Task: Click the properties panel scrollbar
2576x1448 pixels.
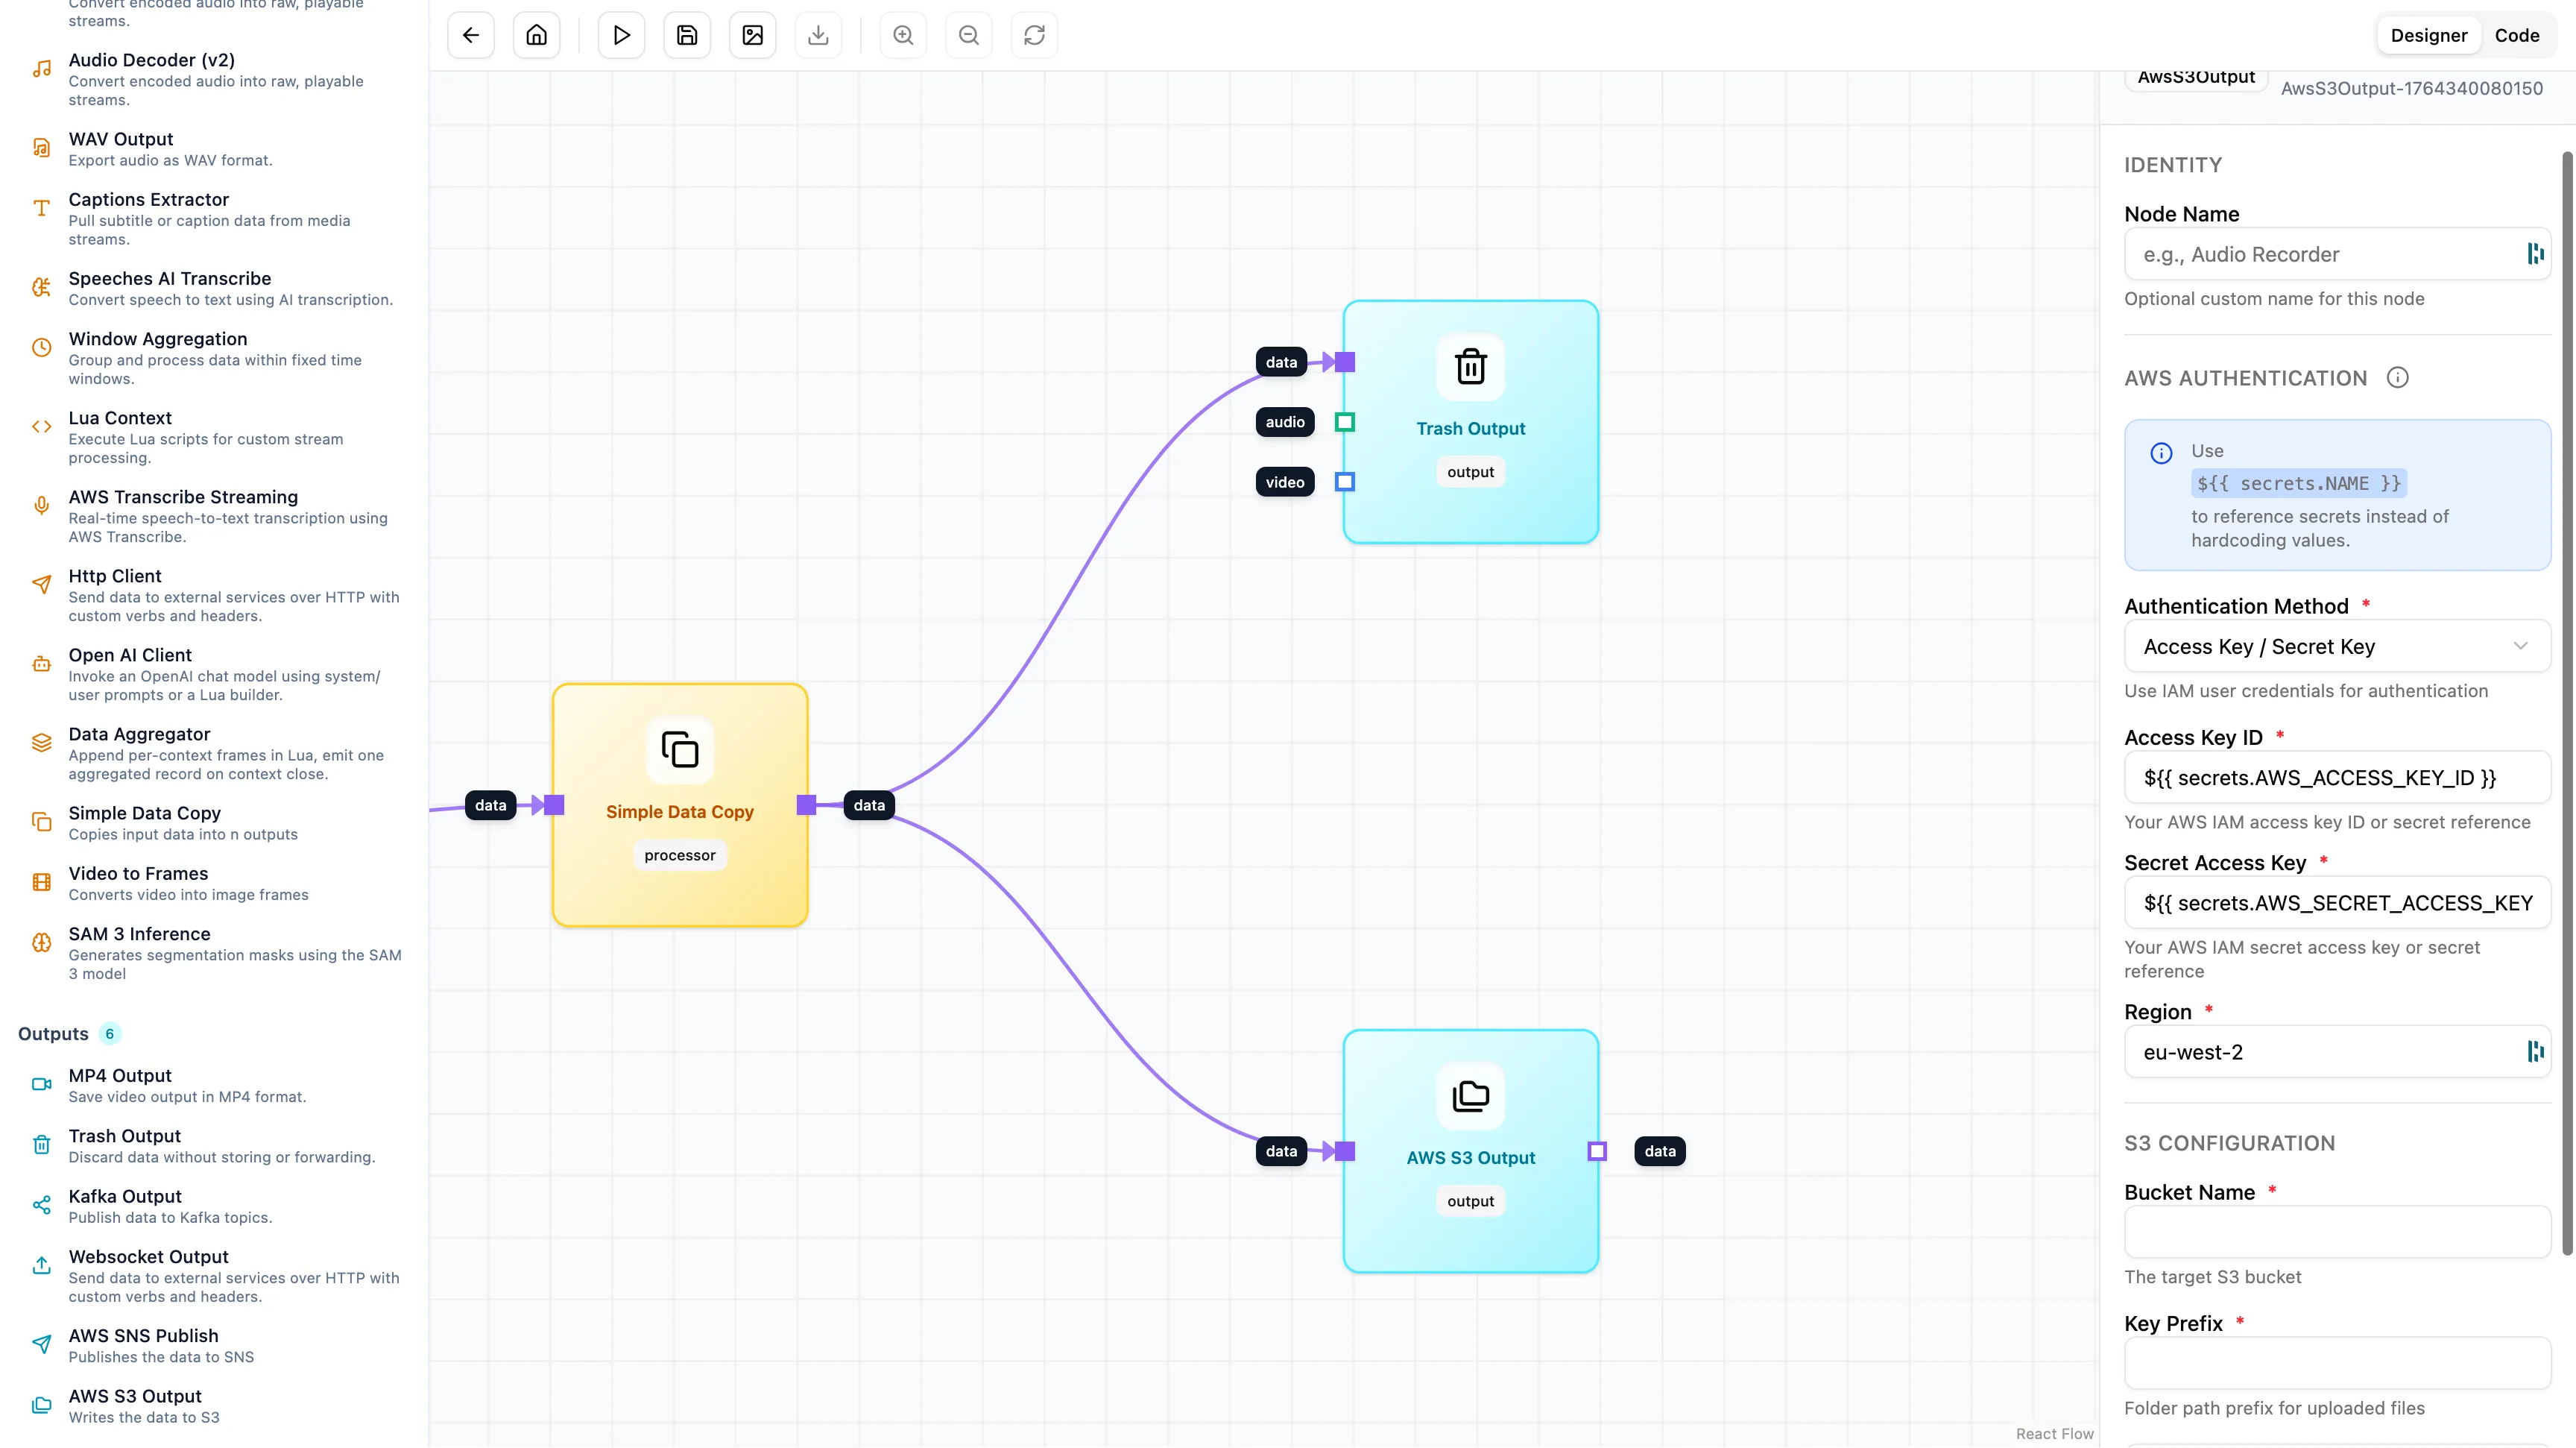Action: (2566, 704)
